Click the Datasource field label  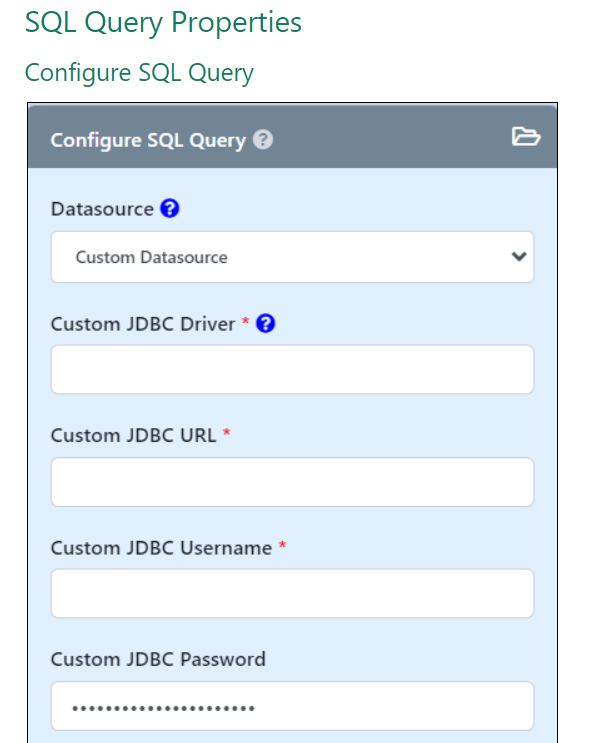click(102, 209)
